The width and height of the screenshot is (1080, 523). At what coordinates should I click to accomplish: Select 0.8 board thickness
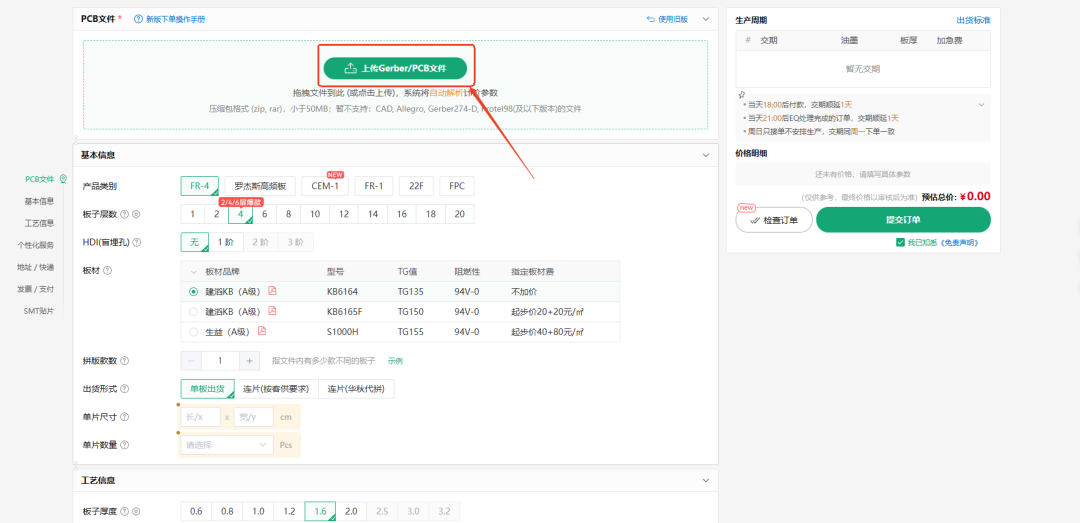point(227,511)
